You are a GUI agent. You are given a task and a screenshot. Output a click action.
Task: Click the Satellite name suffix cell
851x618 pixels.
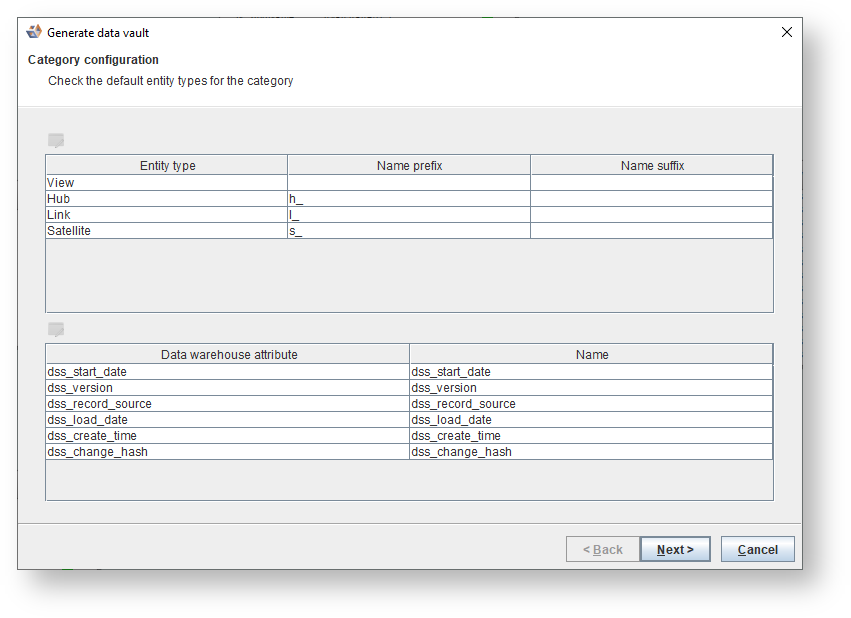[651, 231]
